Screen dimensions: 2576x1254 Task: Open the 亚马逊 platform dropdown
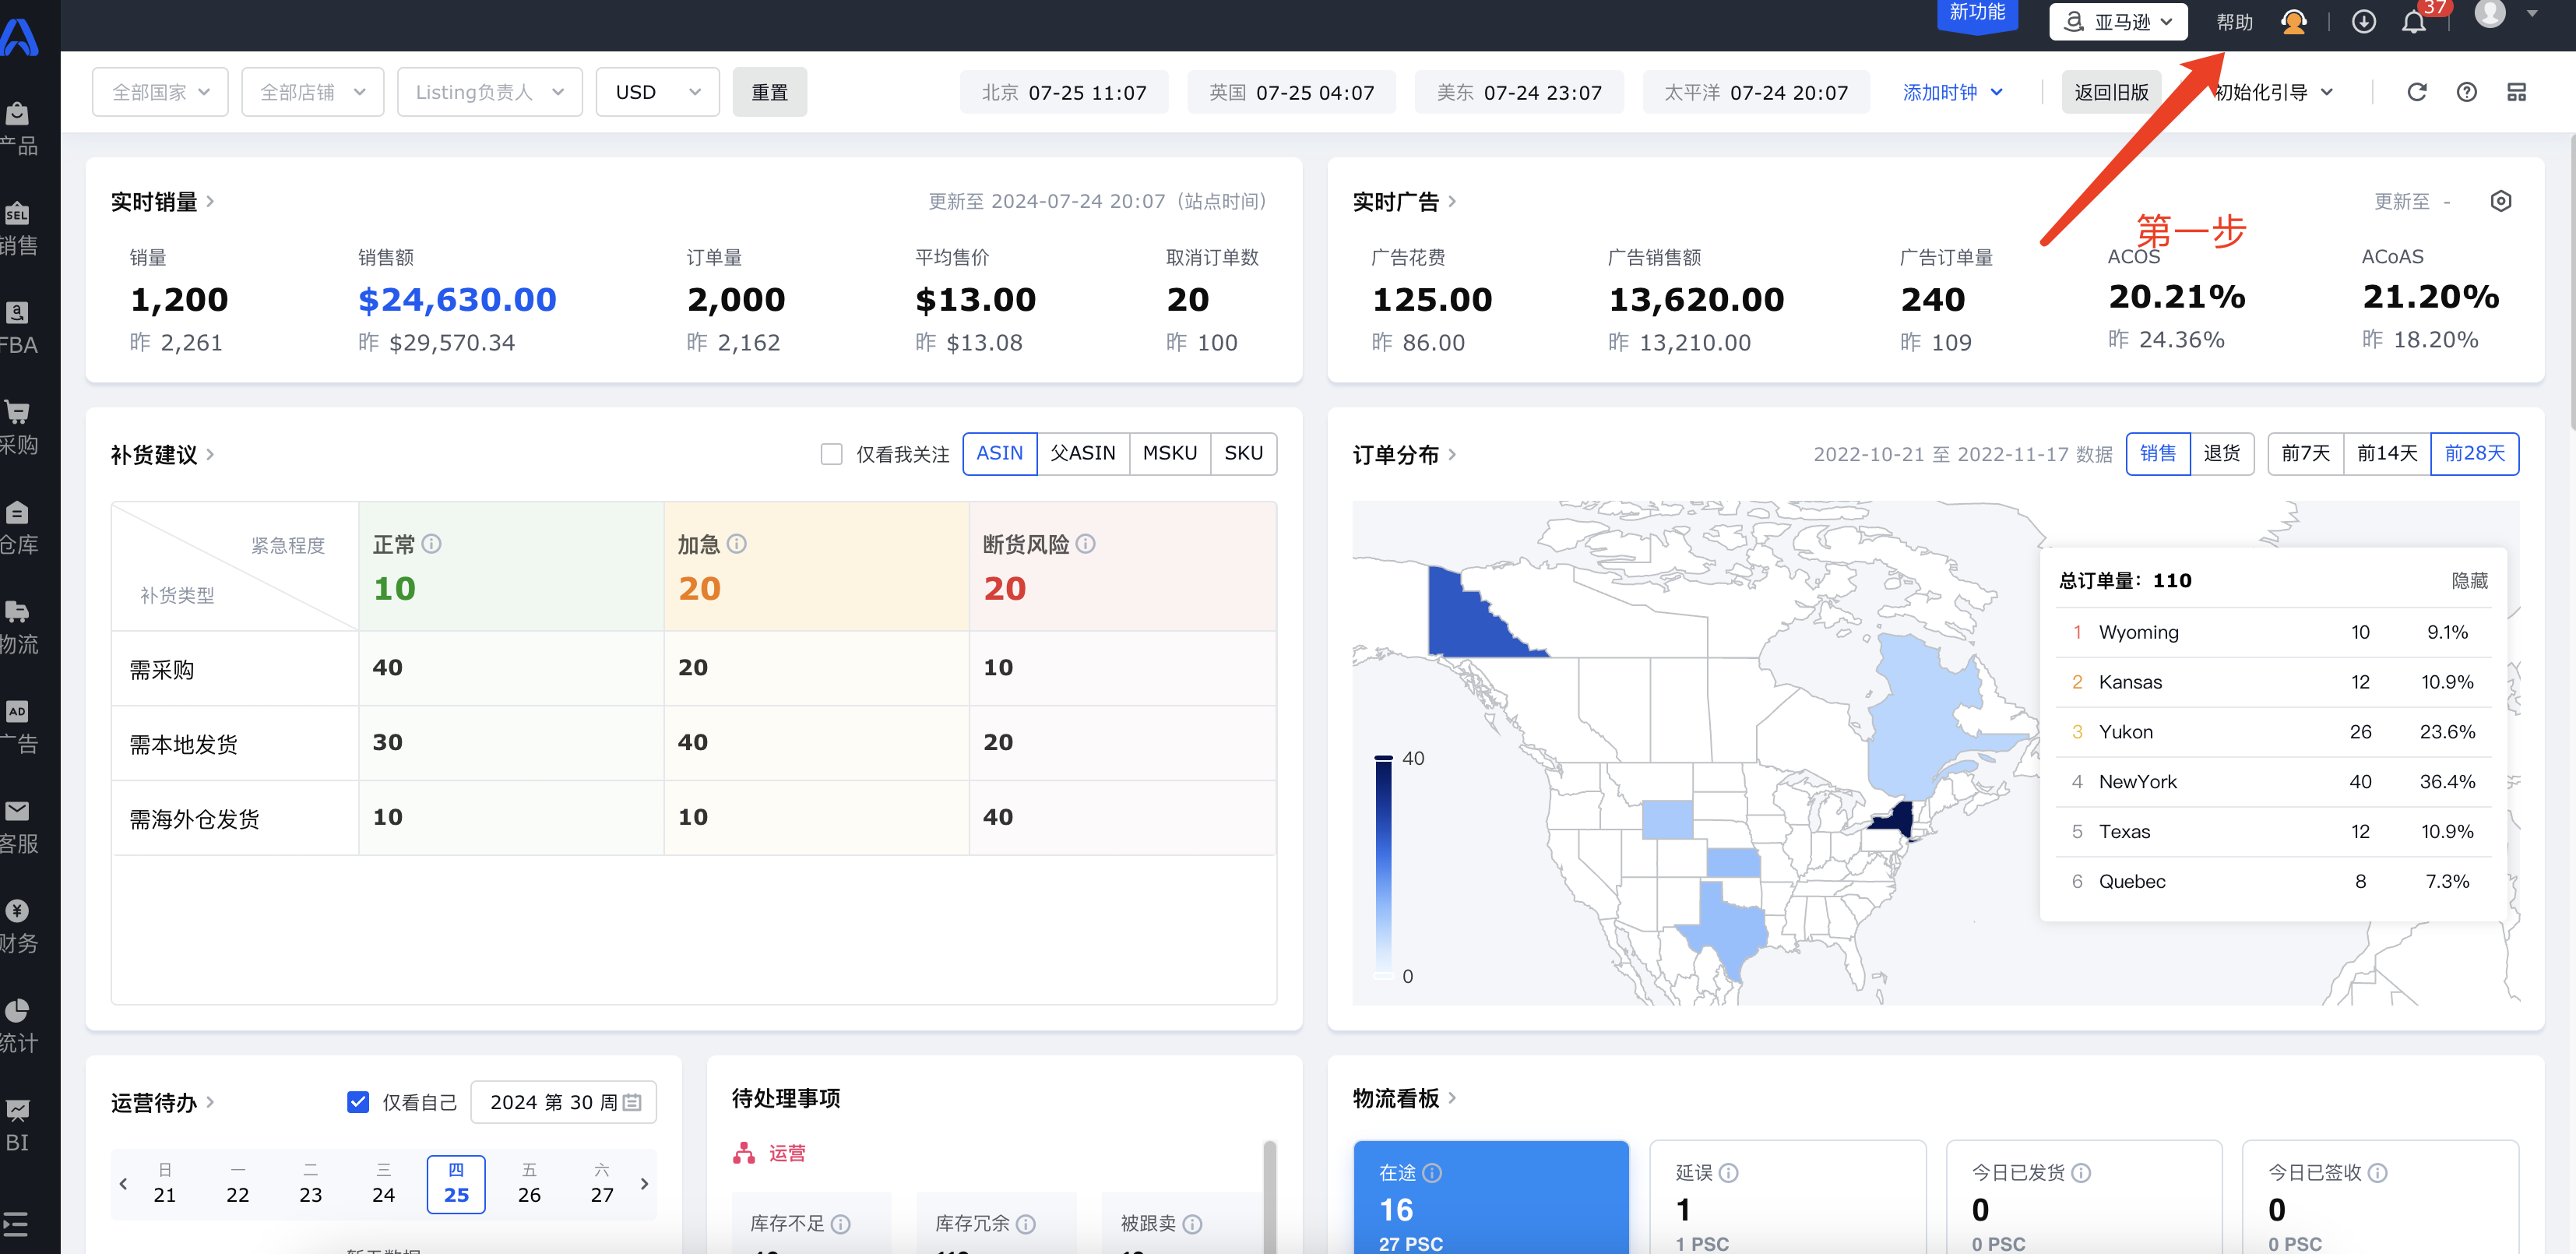2117,22
